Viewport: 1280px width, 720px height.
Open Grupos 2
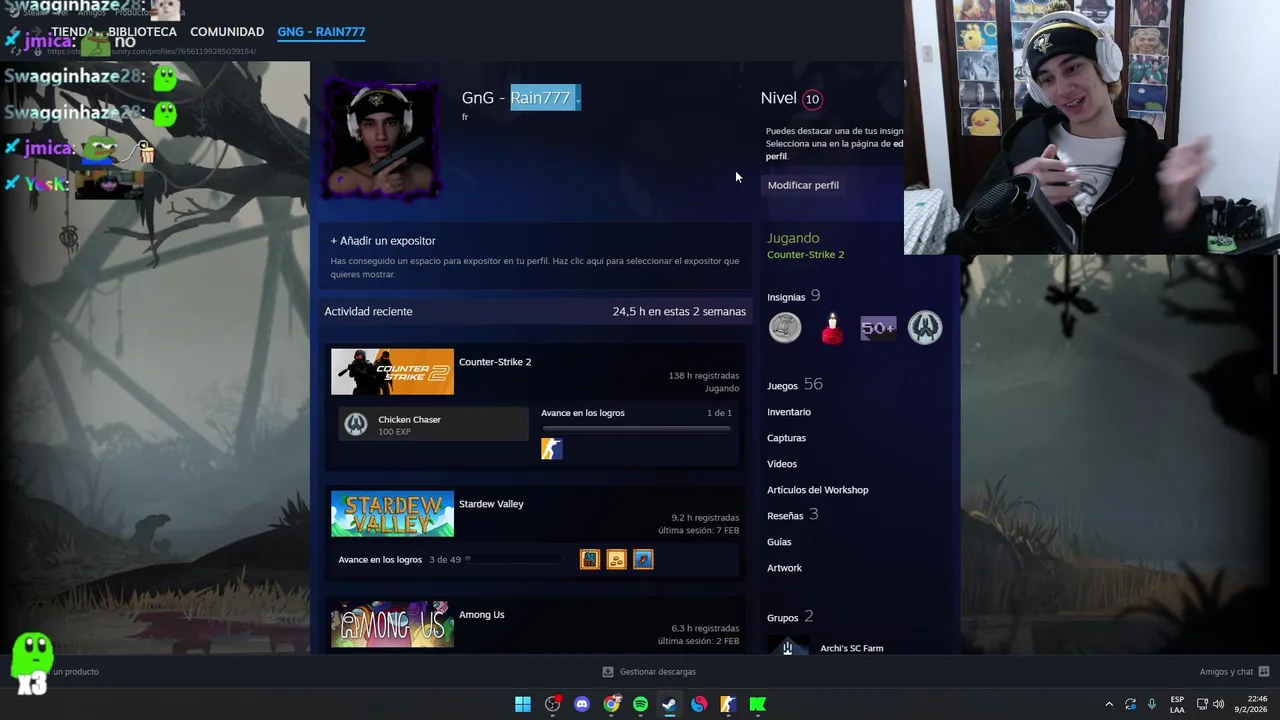point(789,617)
